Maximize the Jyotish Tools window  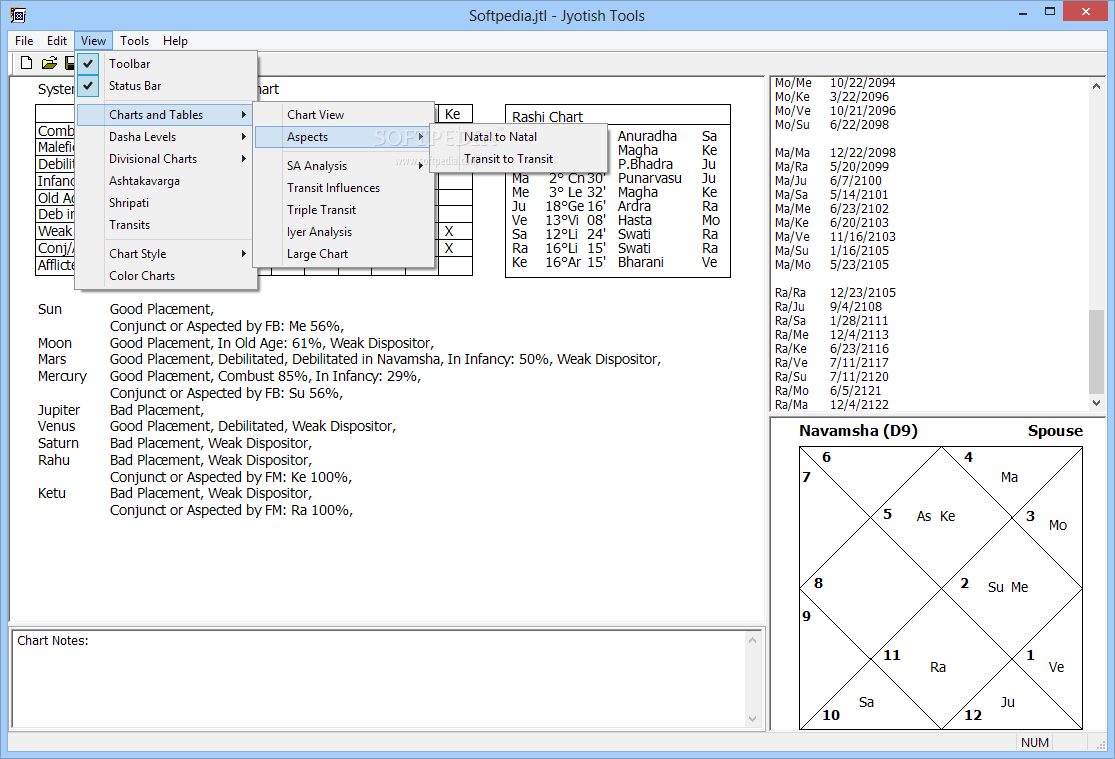pos(1050,11)
